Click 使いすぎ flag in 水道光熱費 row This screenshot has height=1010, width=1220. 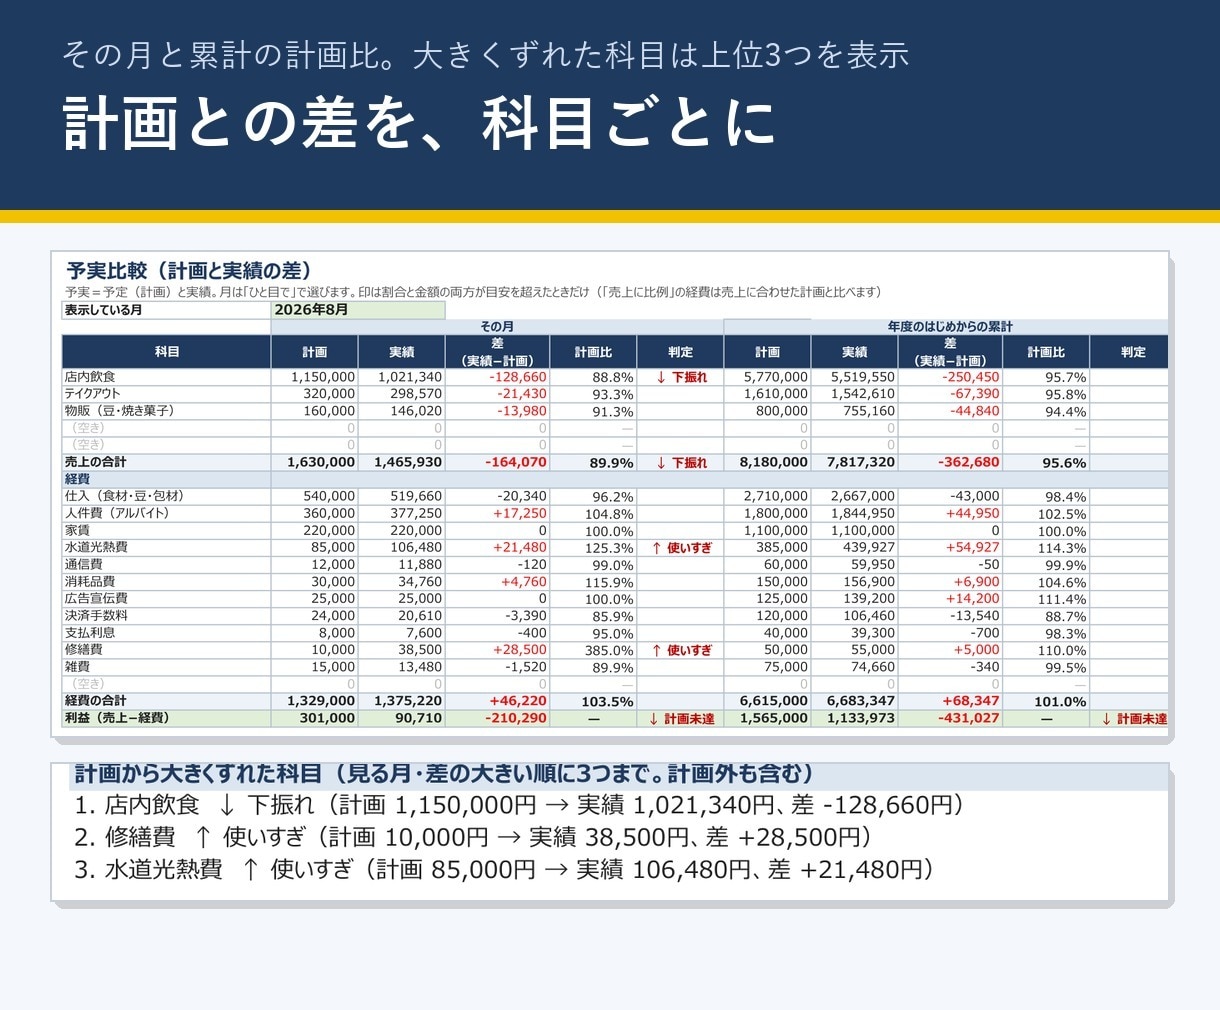click(680, 547)
